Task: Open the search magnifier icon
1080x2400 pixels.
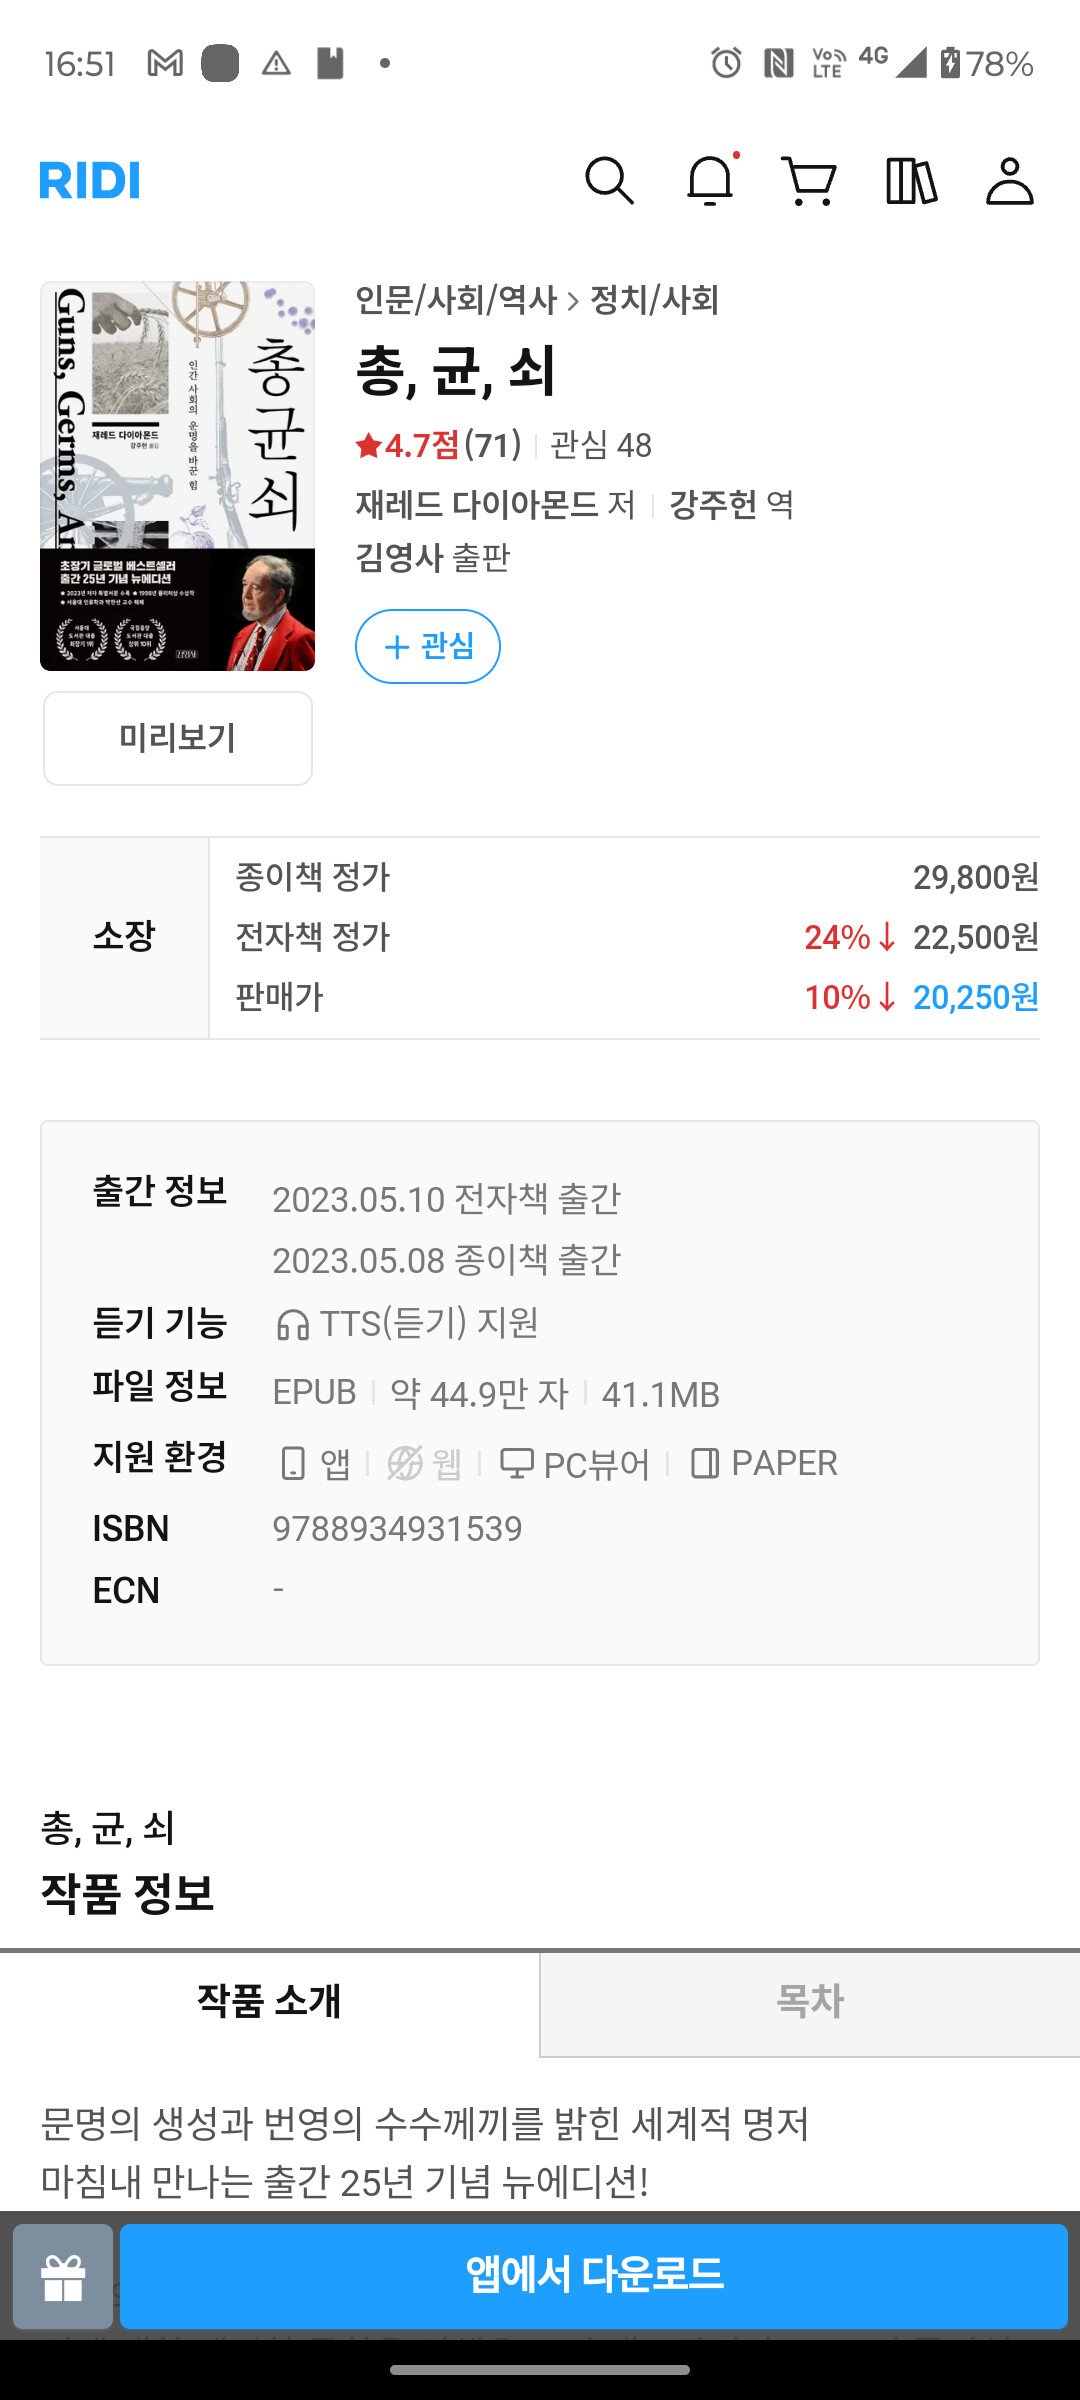Action: point(609,181)
